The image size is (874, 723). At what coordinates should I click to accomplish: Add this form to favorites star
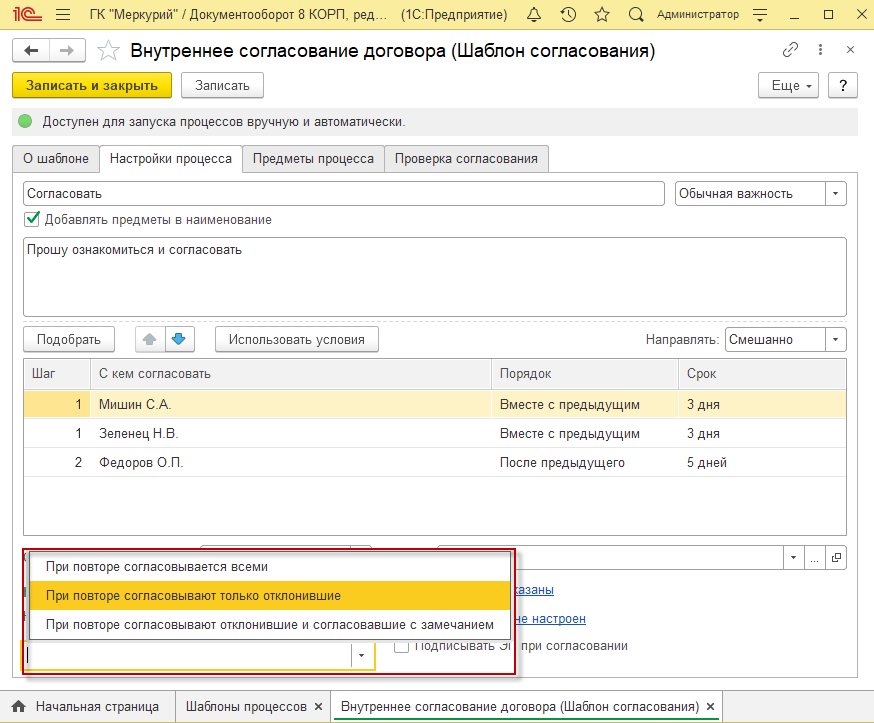pyautogui.click(x=108, y=51)
